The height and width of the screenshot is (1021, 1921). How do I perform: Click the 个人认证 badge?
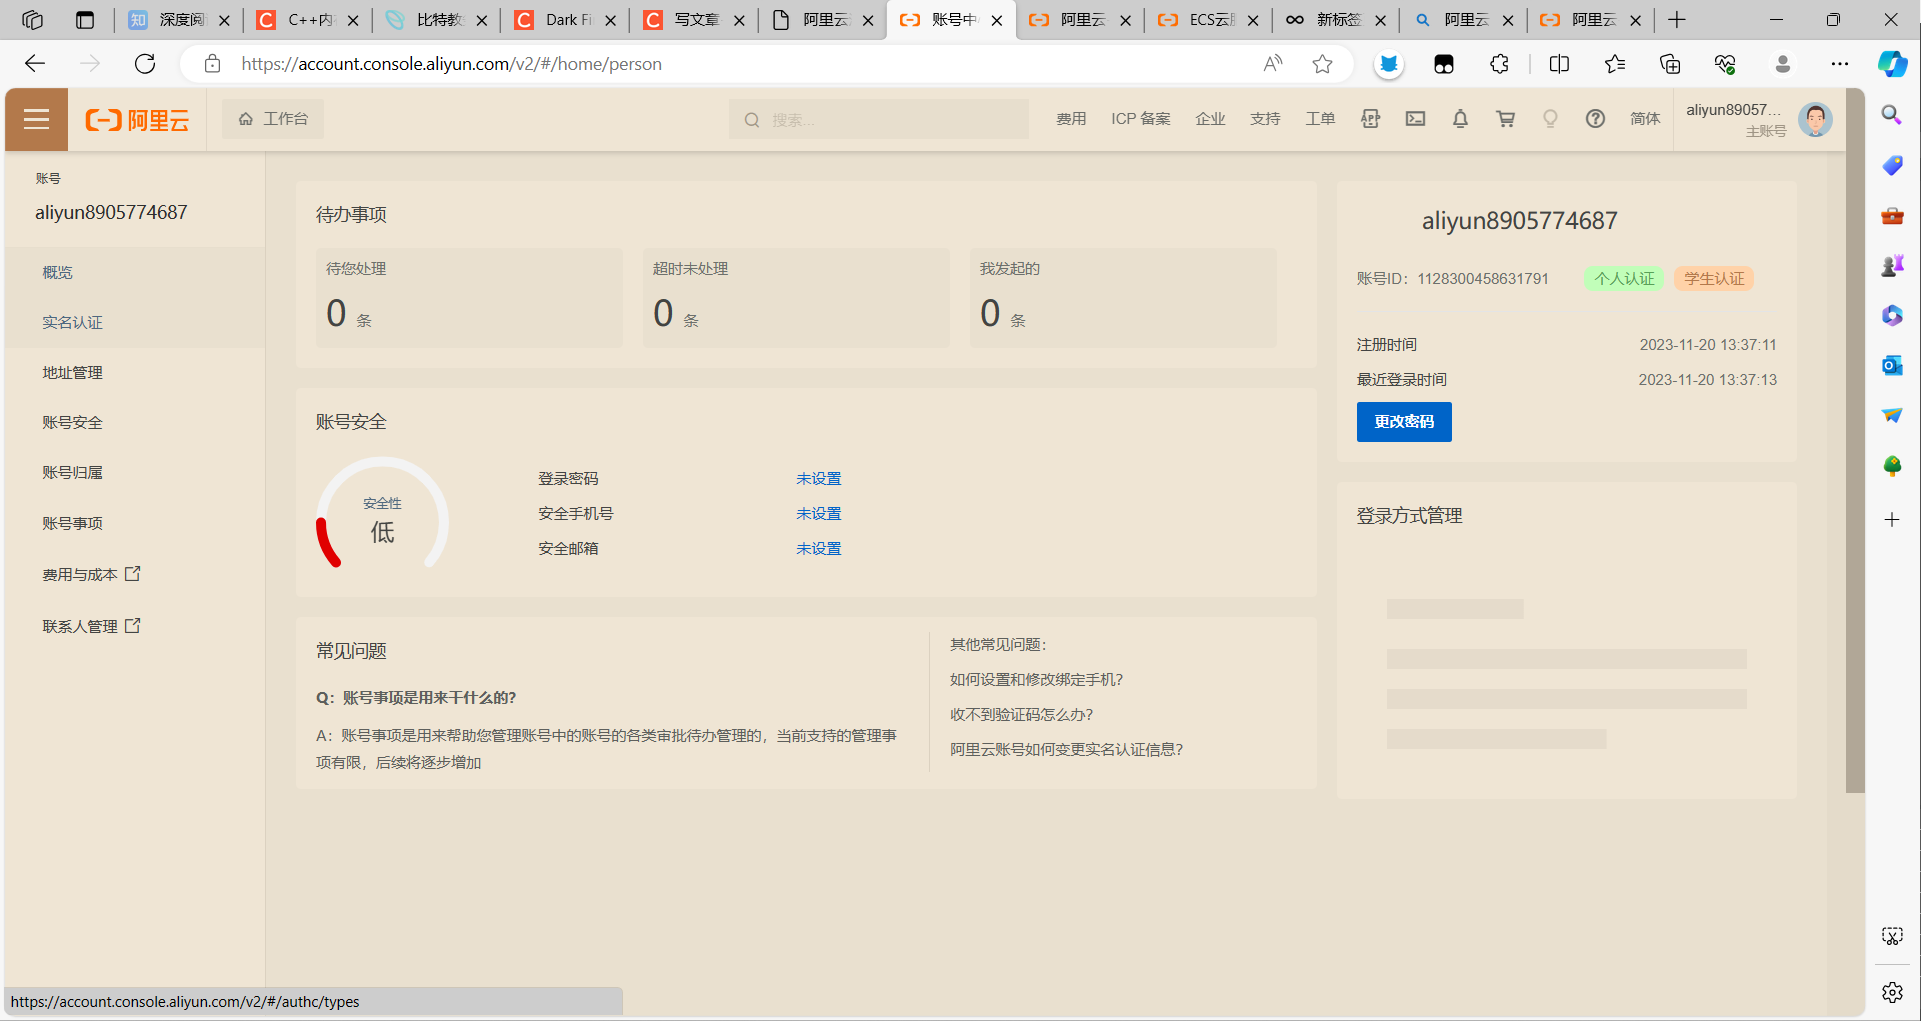1624,279
